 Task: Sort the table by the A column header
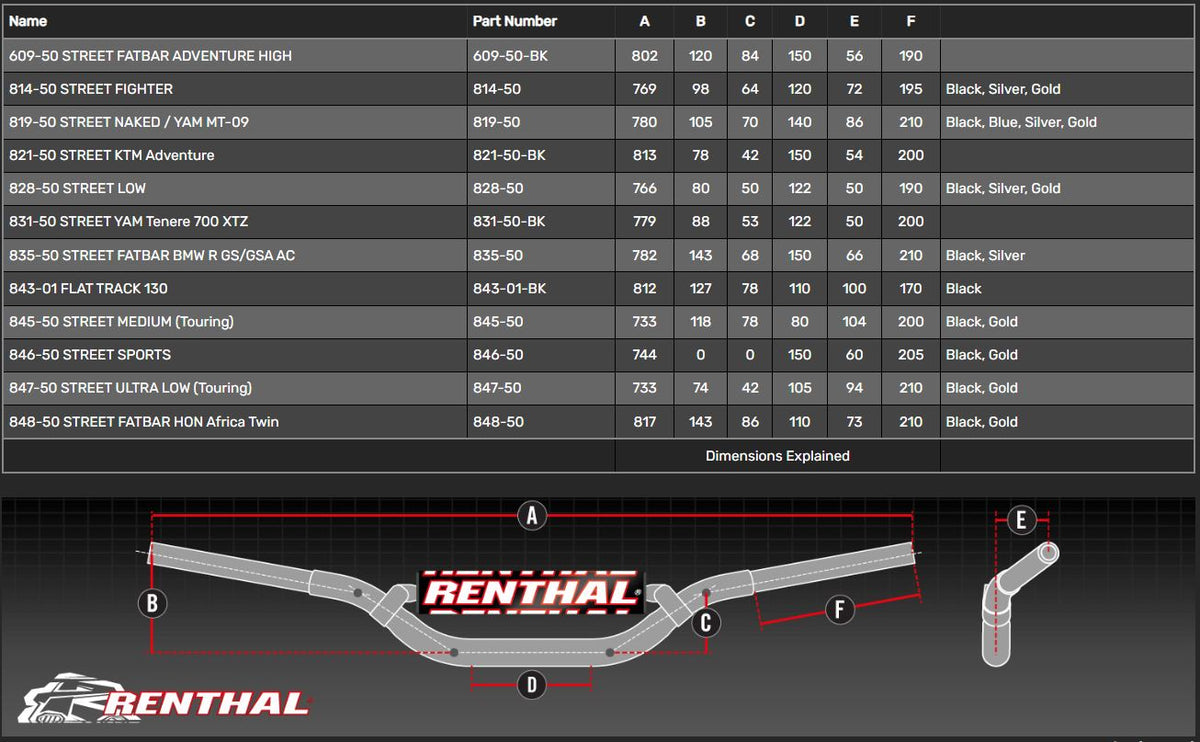click(644, 21)
